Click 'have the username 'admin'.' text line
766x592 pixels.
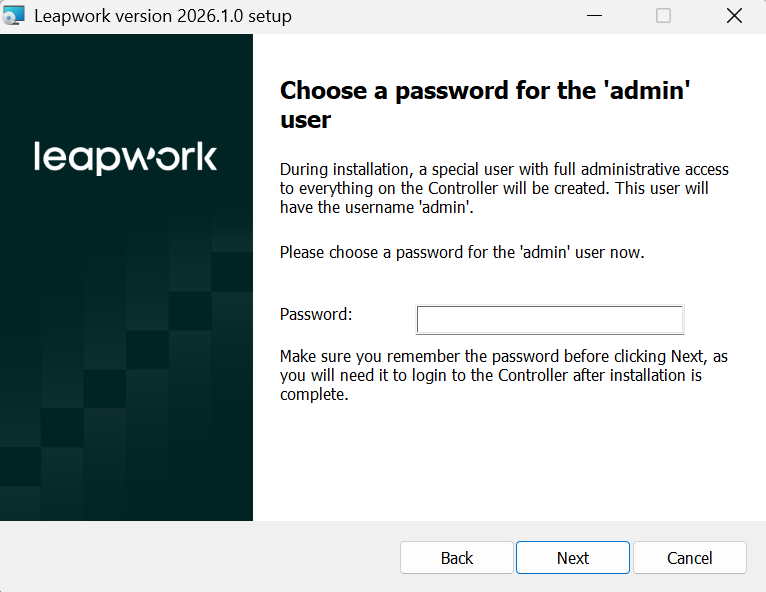377,207
